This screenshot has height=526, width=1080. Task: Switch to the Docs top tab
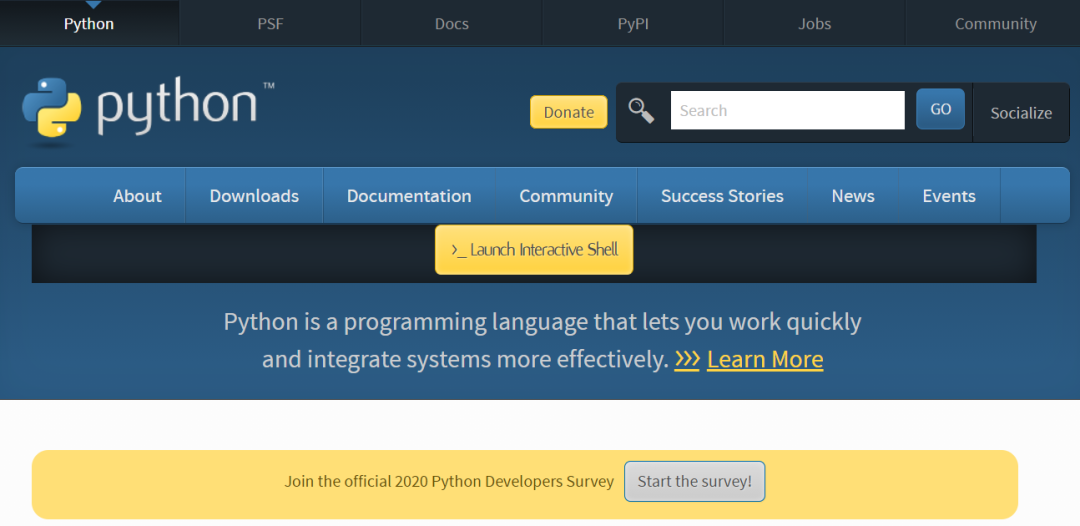click(452, 24)
